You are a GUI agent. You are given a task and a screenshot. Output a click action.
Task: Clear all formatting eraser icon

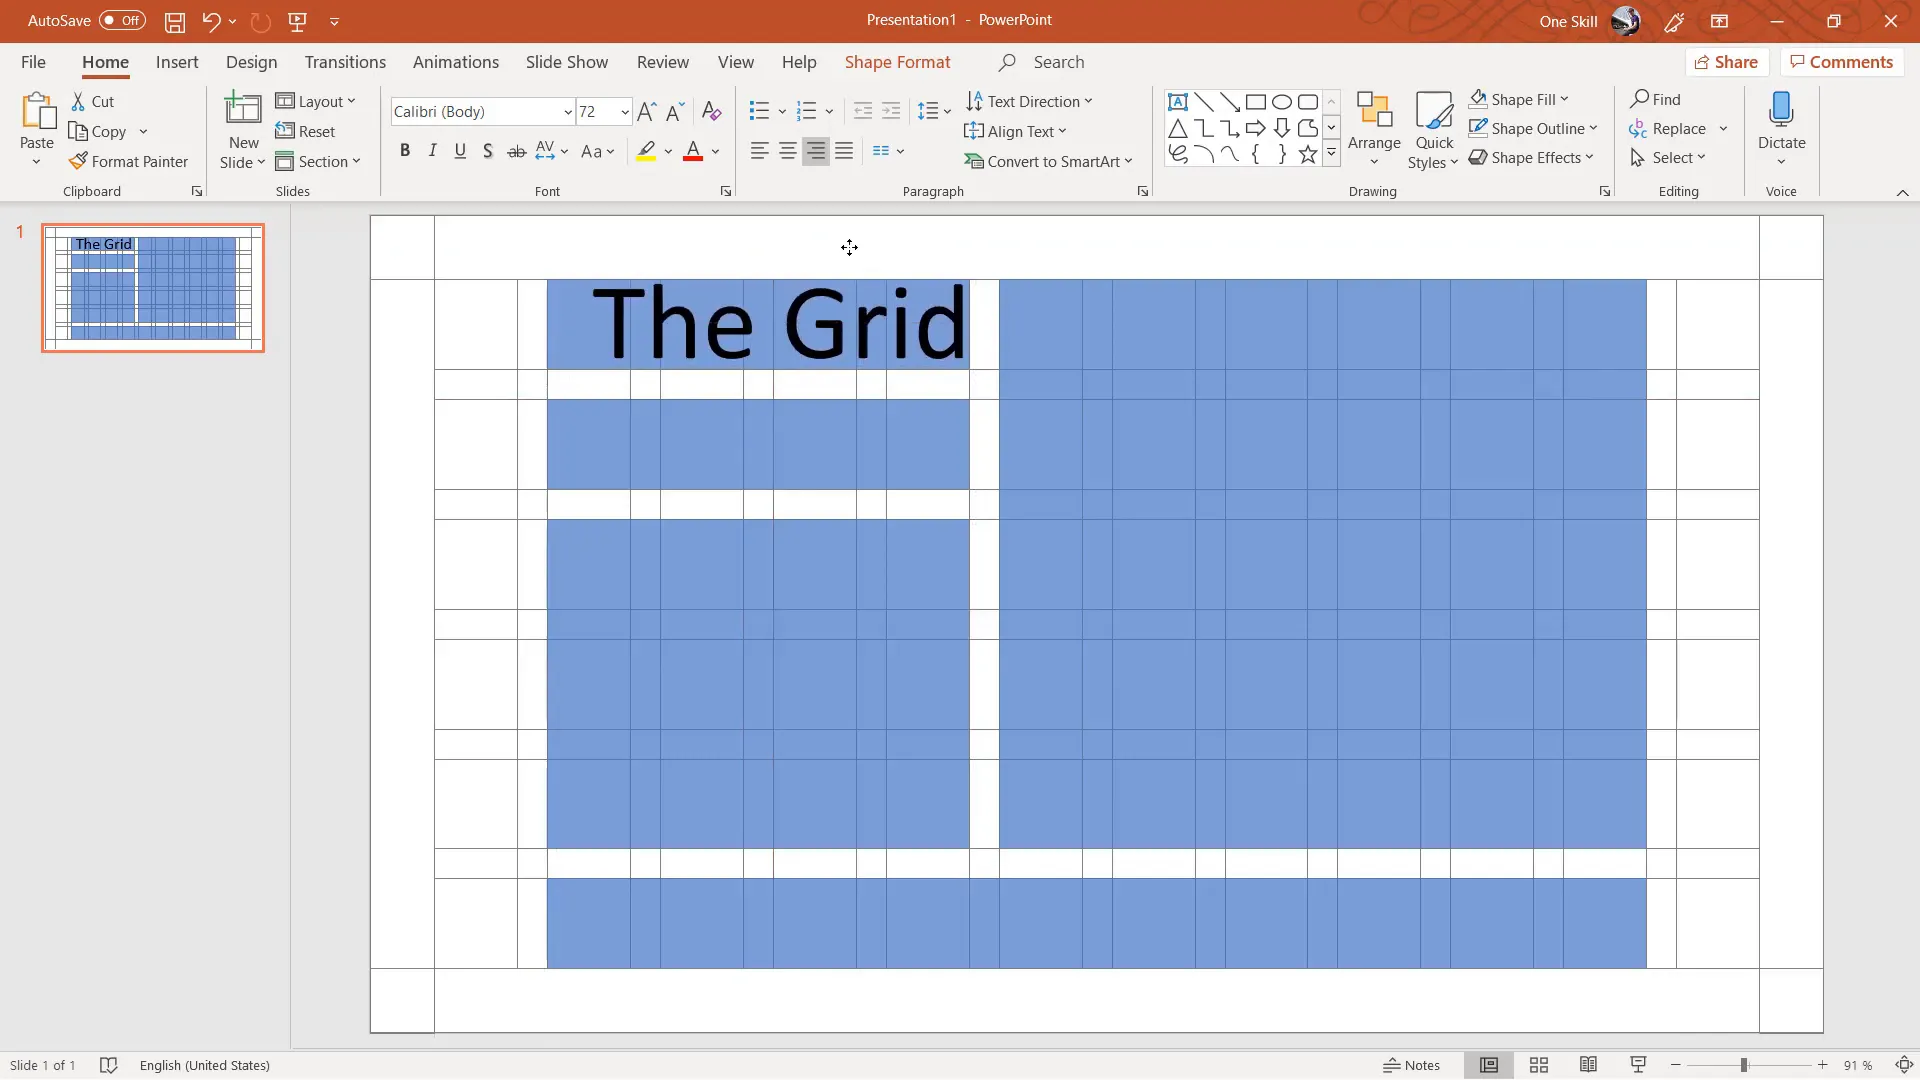[x=711, y=111]
